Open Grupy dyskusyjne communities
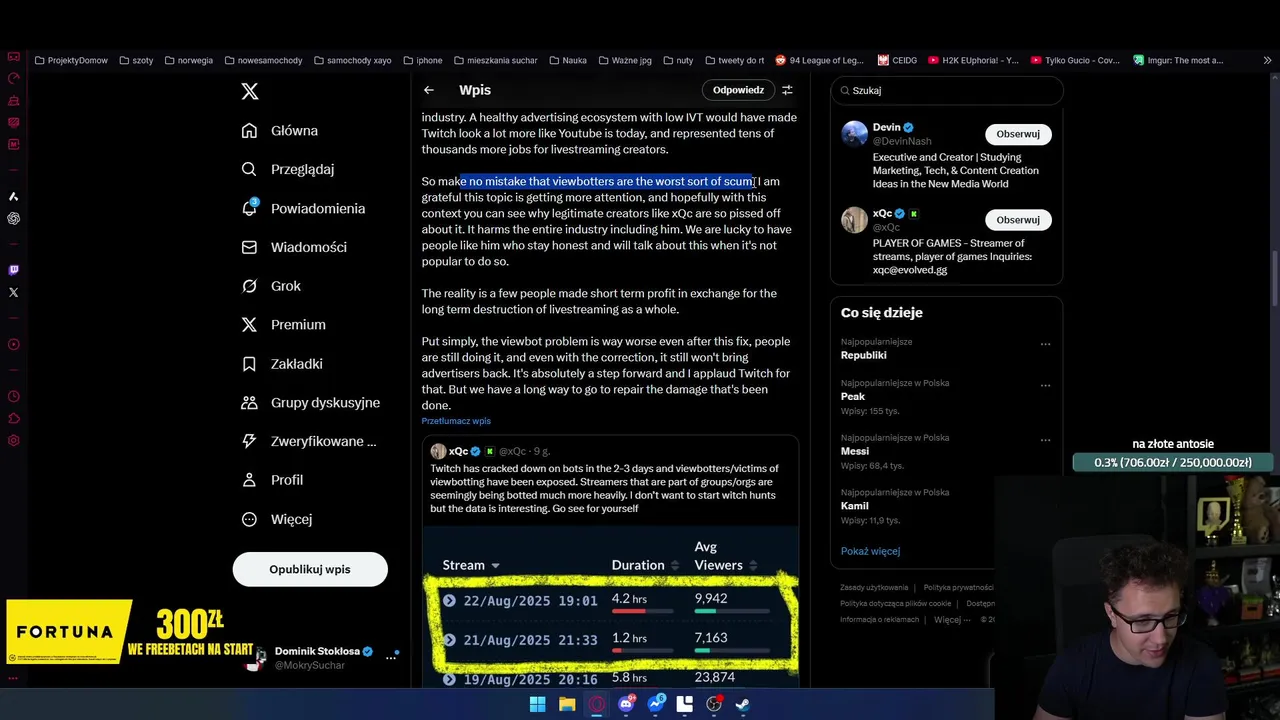Viewport: 1280px width, 720px height. [x=311, y=402]
